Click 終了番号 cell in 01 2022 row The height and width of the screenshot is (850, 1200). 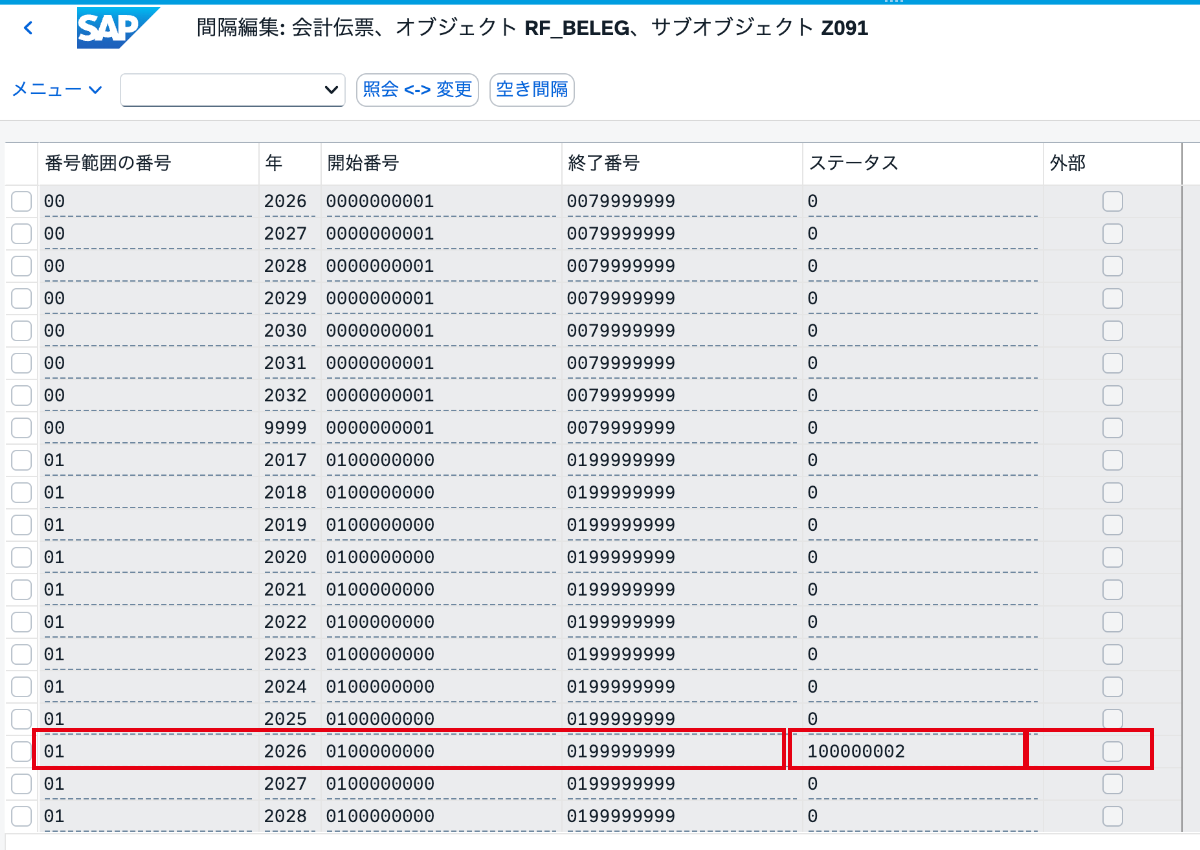point(682,622)
